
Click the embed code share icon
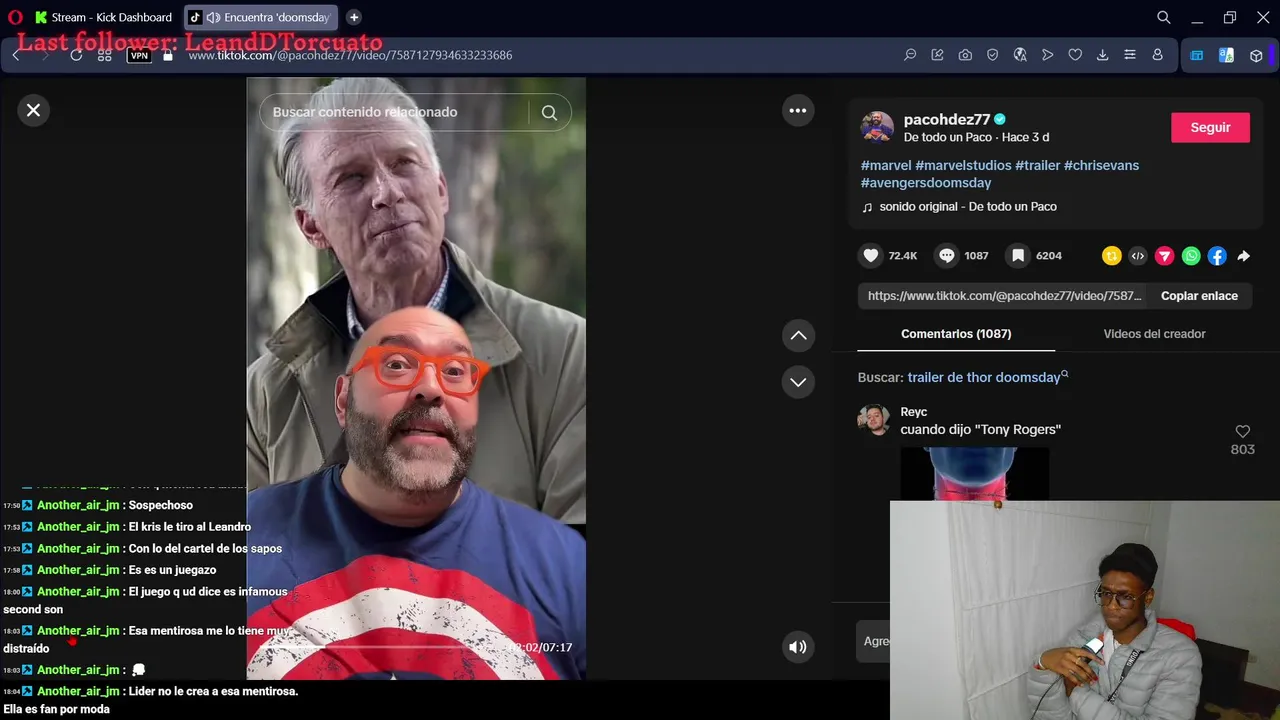tap(1137, 256)
